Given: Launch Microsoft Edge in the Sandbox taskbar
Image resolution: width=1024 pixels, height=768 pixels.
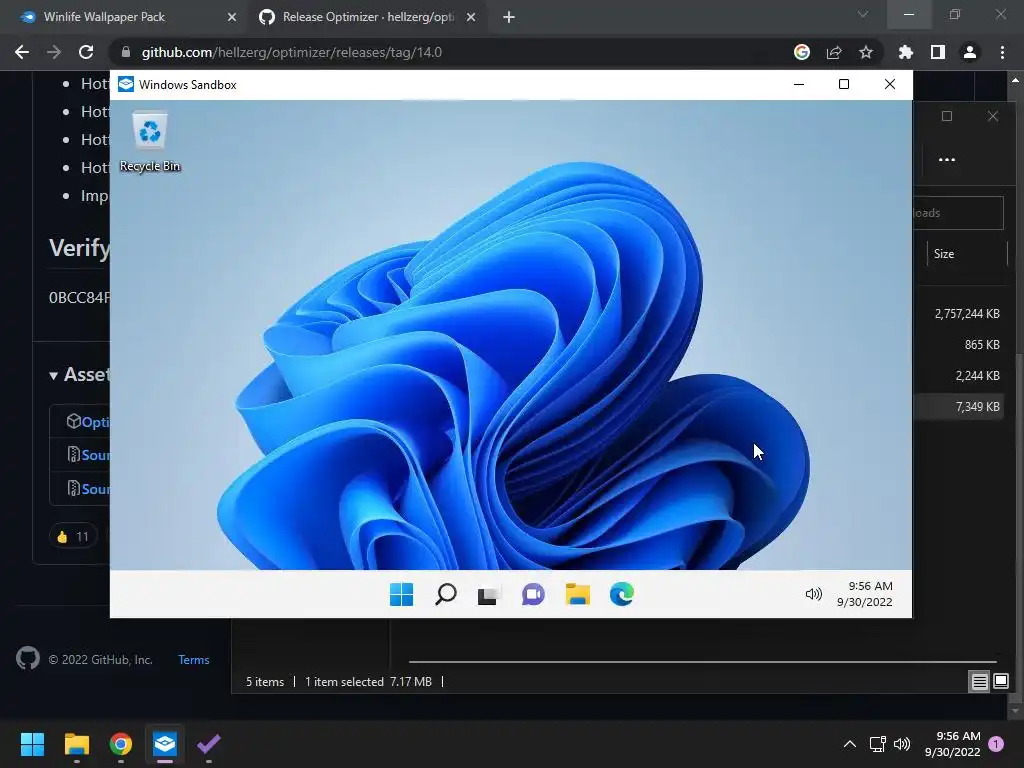Looking at the screenshot, I should (622, 594).
